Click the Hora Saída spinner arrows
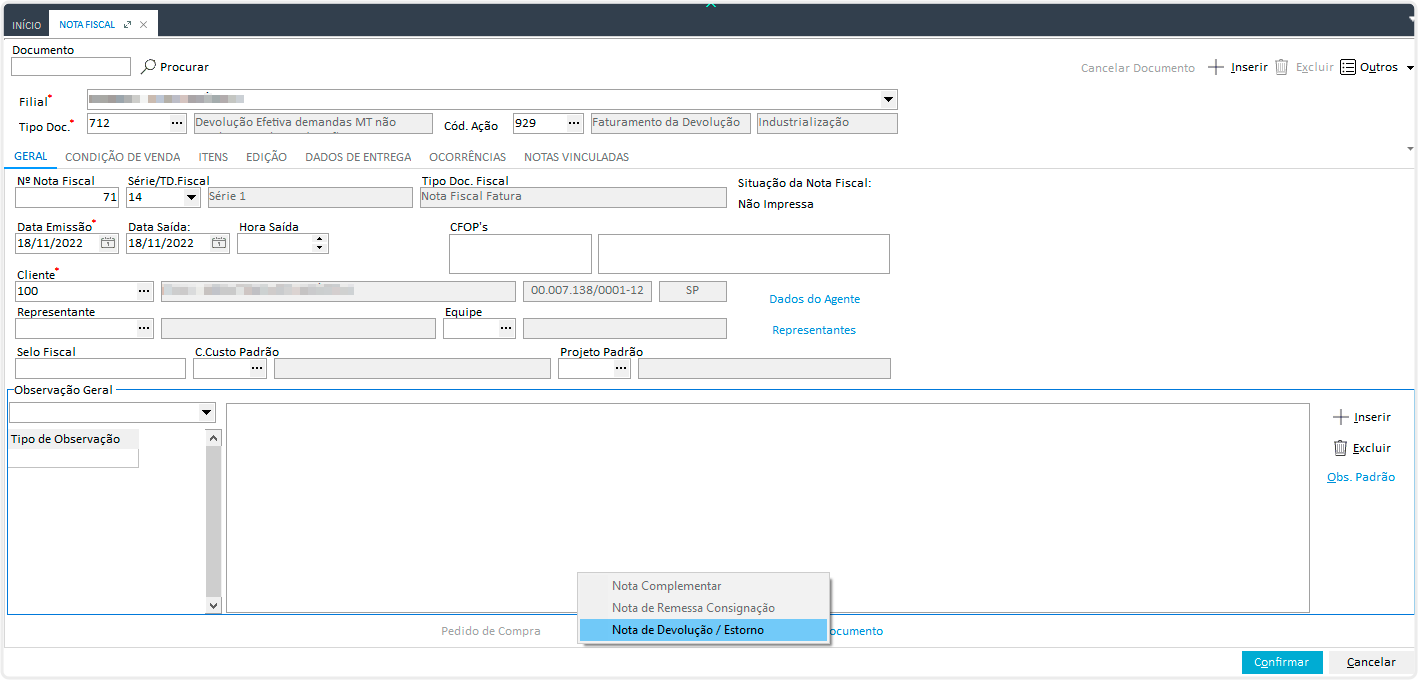1419x680 pixels. (x=319, y=243)
